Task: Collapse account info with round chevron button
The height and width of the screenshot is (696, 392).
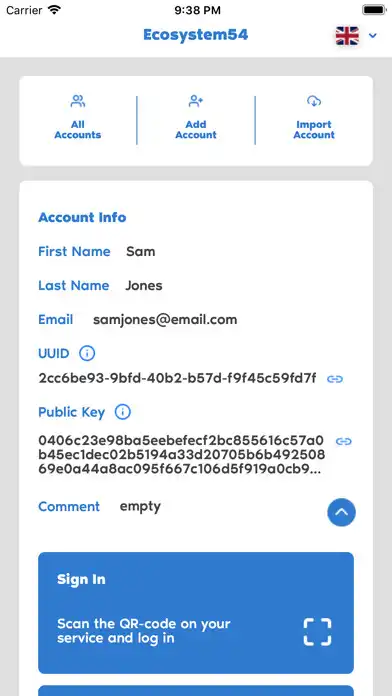Action: [x=341, y=512]
